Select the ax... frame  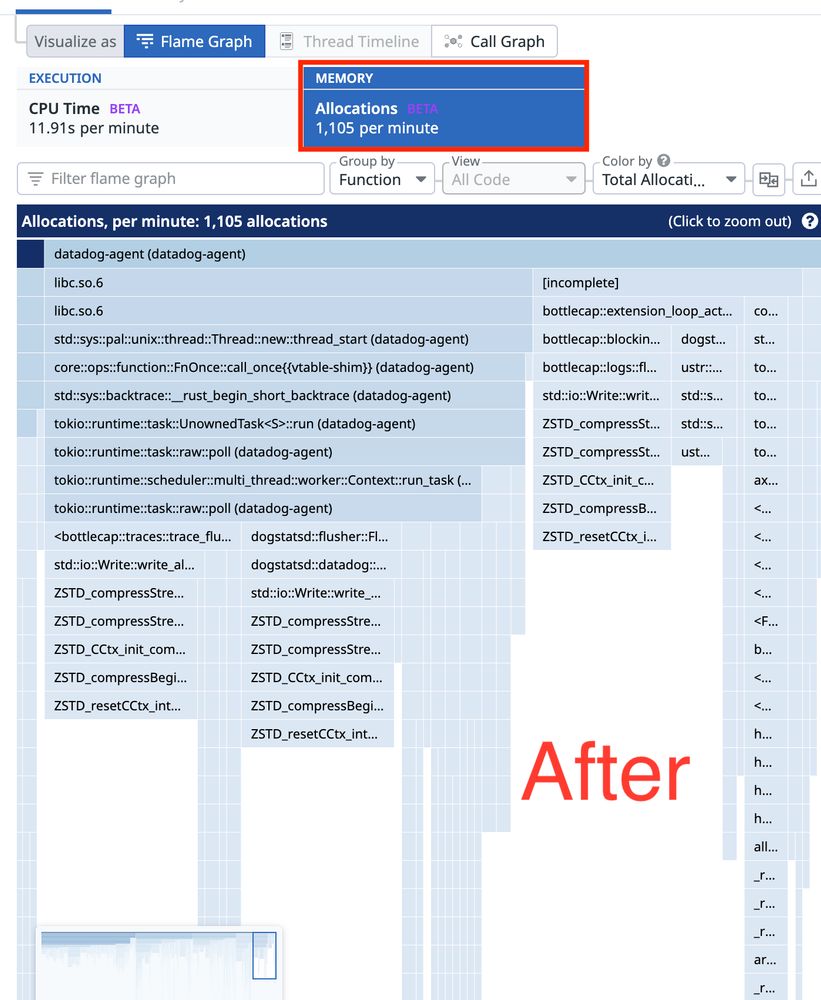(x=766, y=480)
